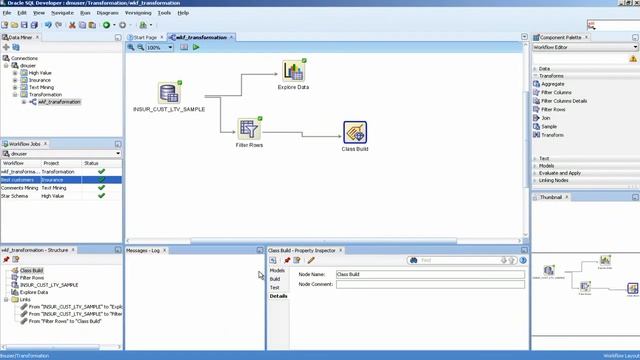Viewport: 640px width, 360px height.
Task: Click the Node Comment input field
Action: coord(430,284)
